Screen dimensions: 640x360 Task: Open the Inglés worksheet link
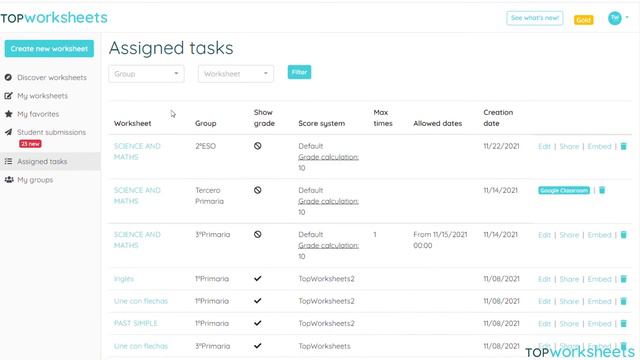[124, 279]
